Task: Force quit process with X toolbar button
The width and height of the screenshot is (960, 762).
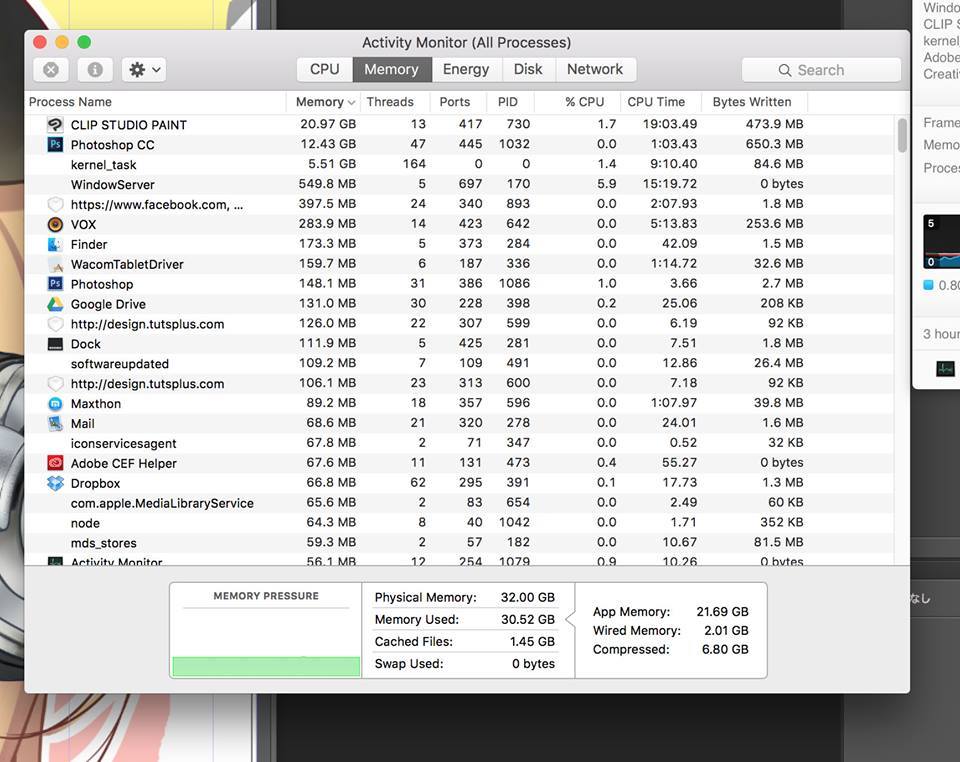Action: [x=51, y=70]
